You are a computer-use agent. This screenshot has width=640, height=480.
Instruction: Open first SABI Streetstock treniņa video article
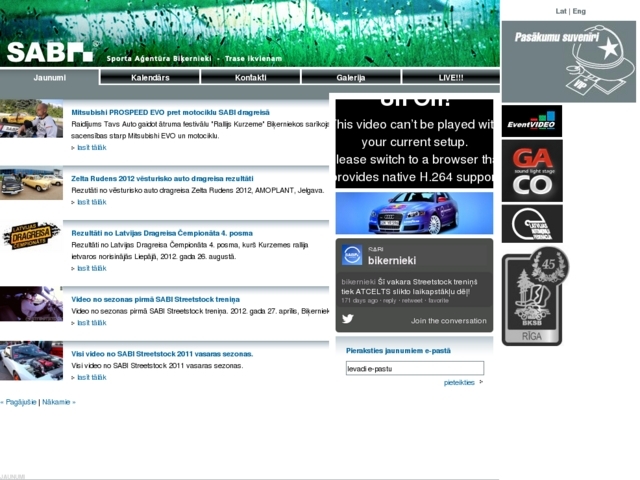(x=155, y=299)
